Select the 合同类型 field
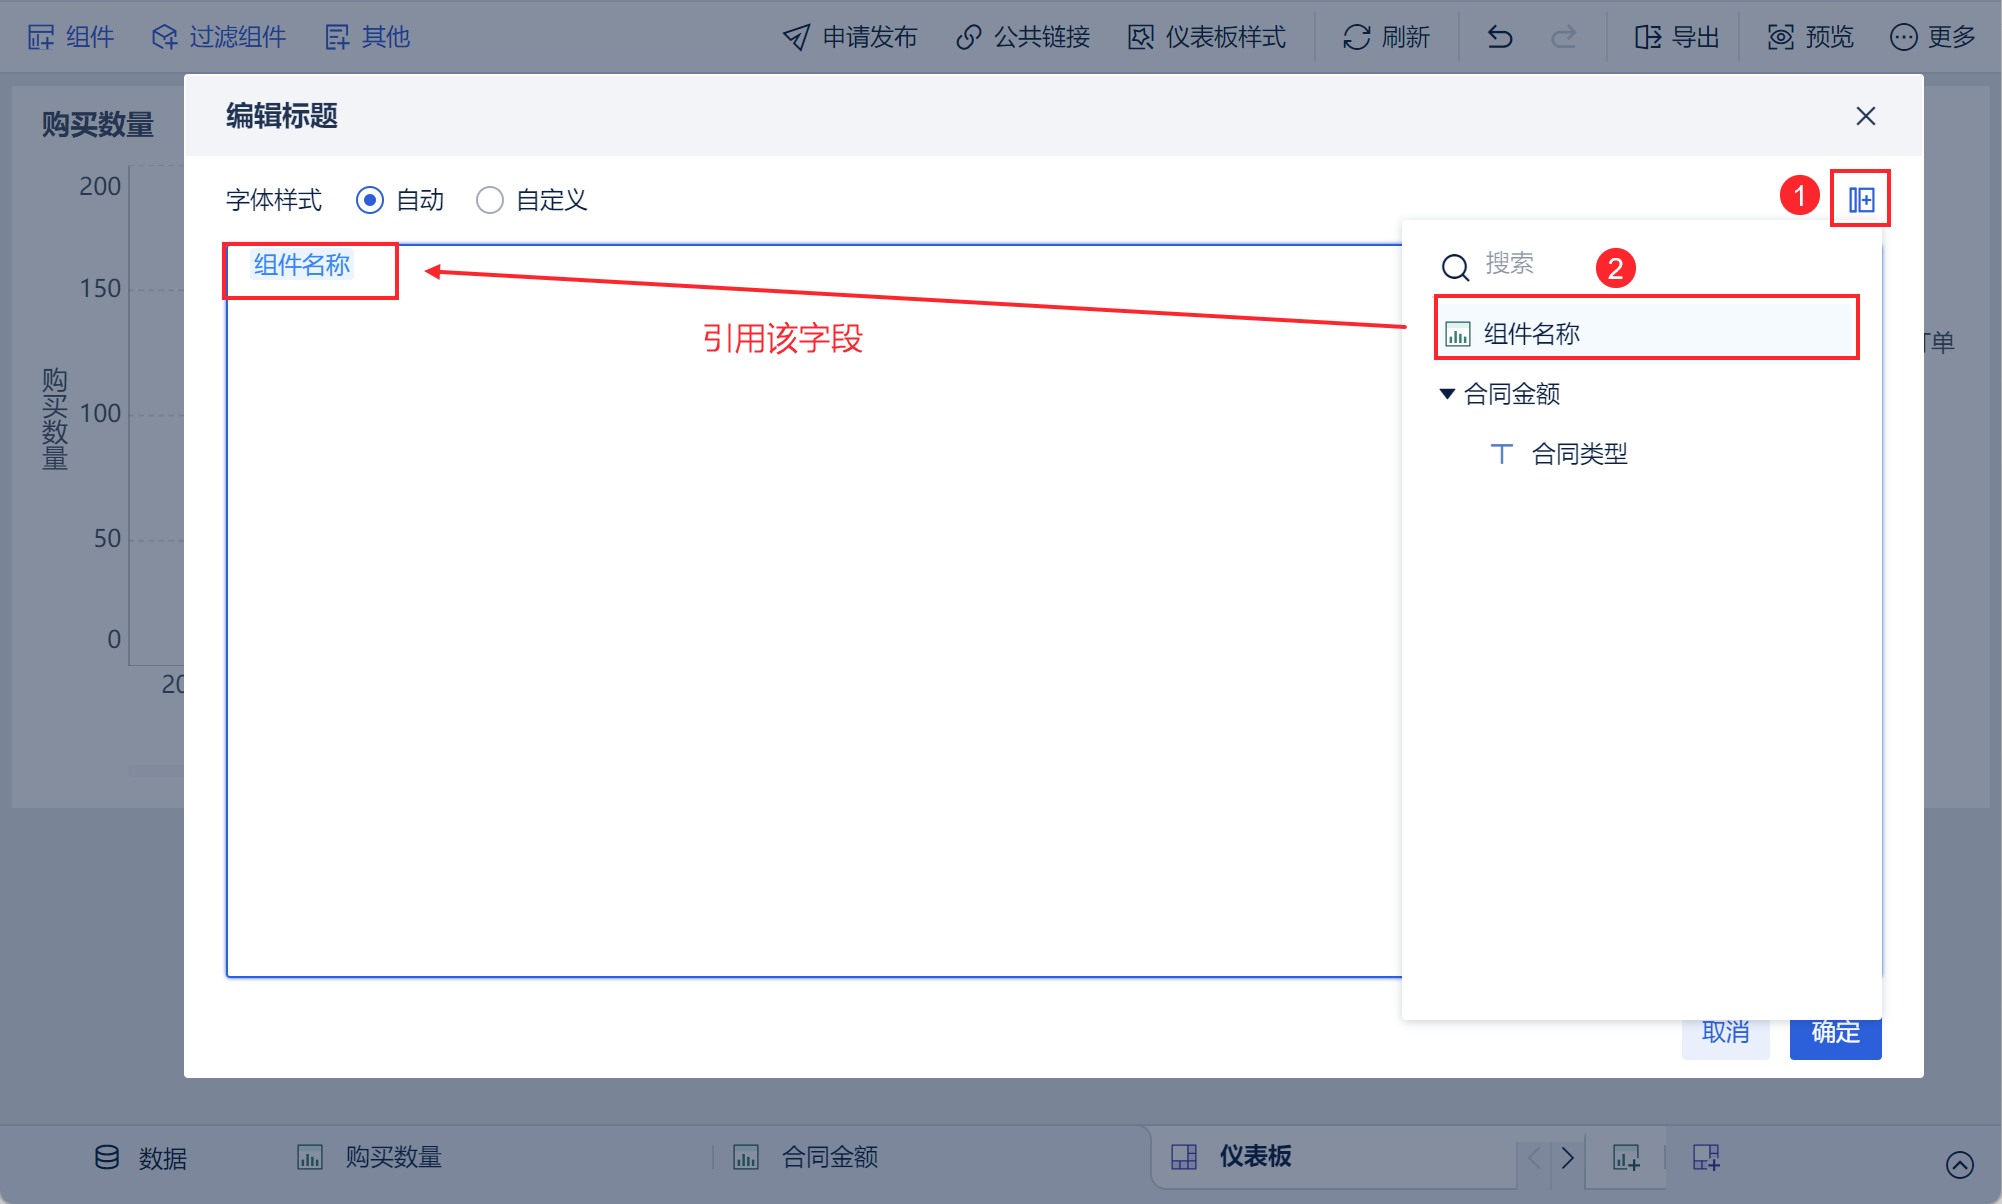The height and width of the screenshot is (1204, 2002). [1579, 454]
